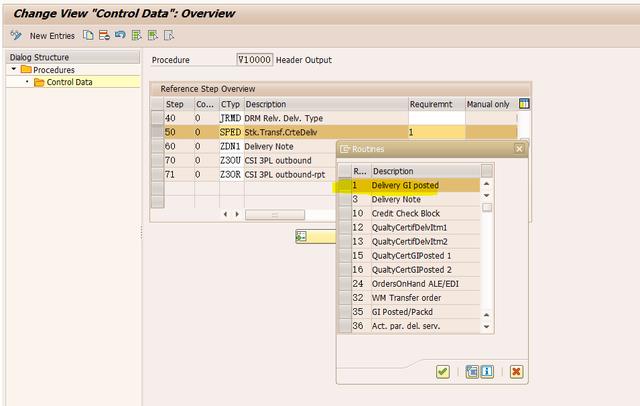The image size is (640, 406).
Task: Open Control Data node in Dialog Structure
Action: point(69,82)
